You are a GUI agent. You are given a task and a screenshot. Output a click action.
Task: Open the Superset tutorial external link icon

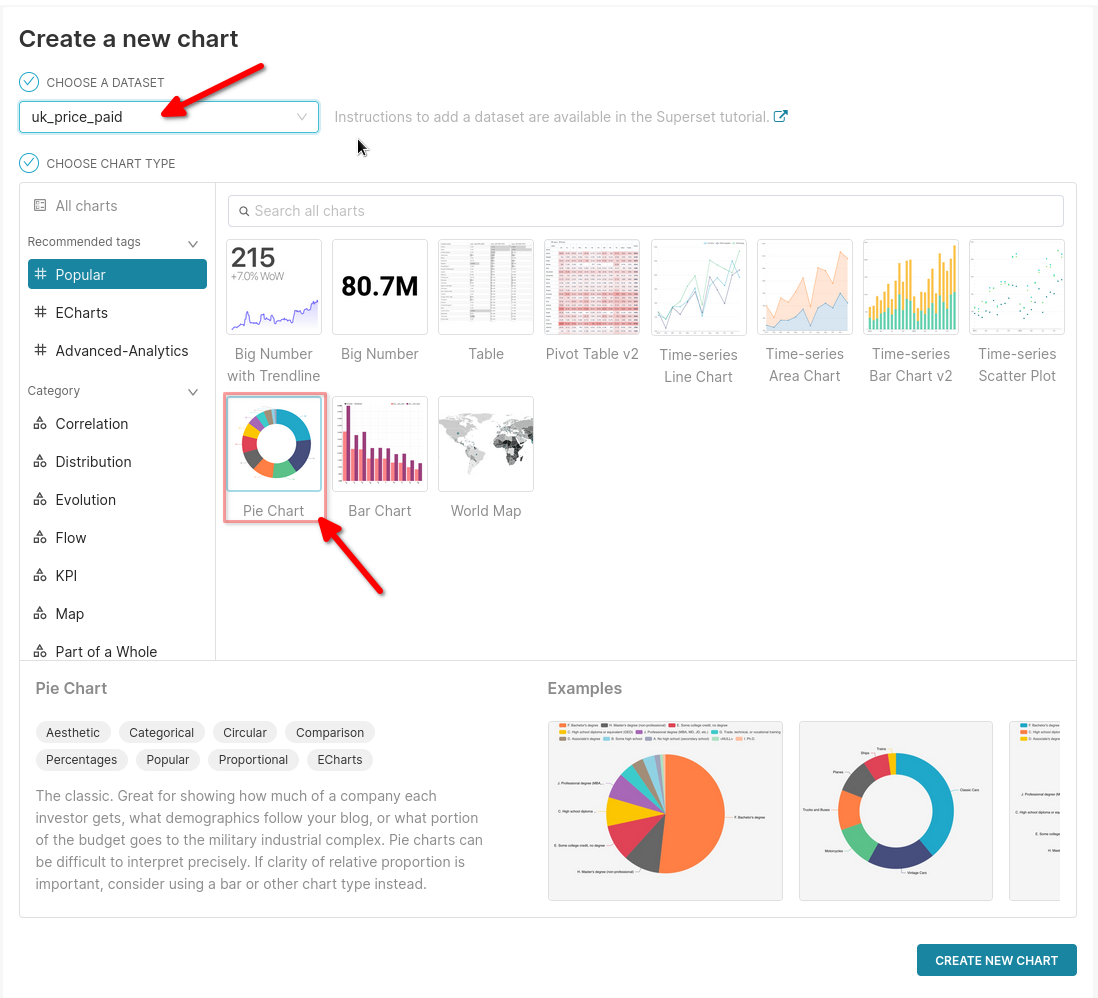780,116
